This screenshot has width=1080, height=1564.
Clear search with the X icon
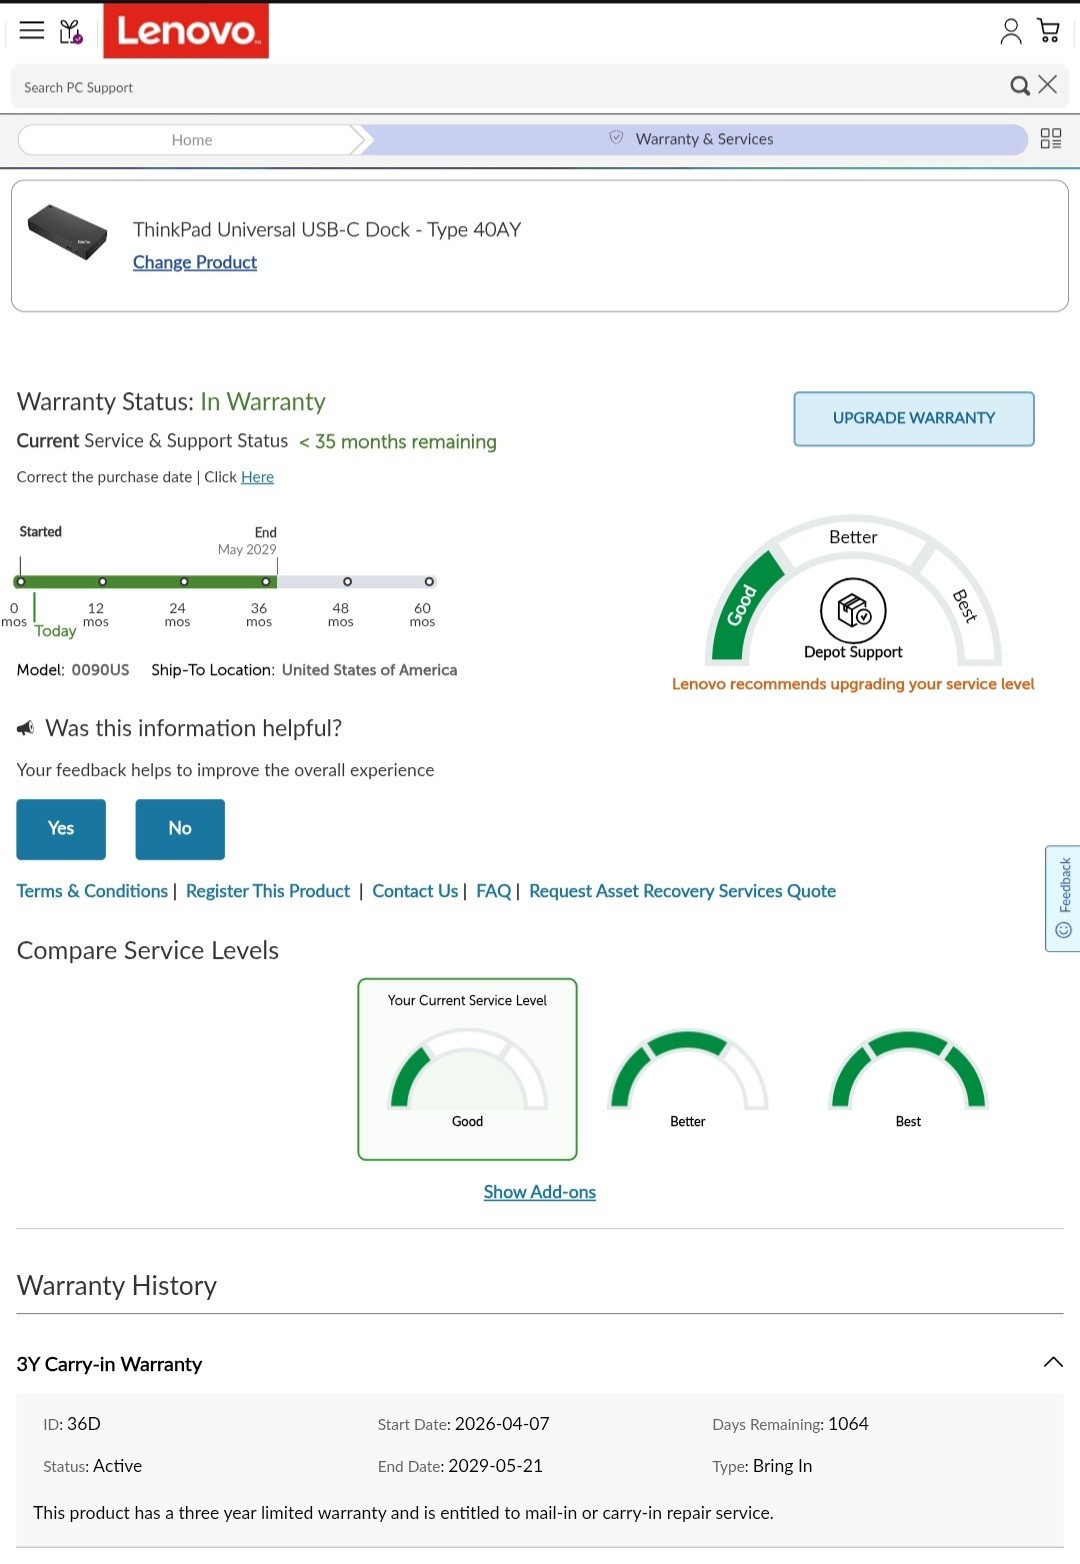pyautogui.click(x=1047, y=85)
